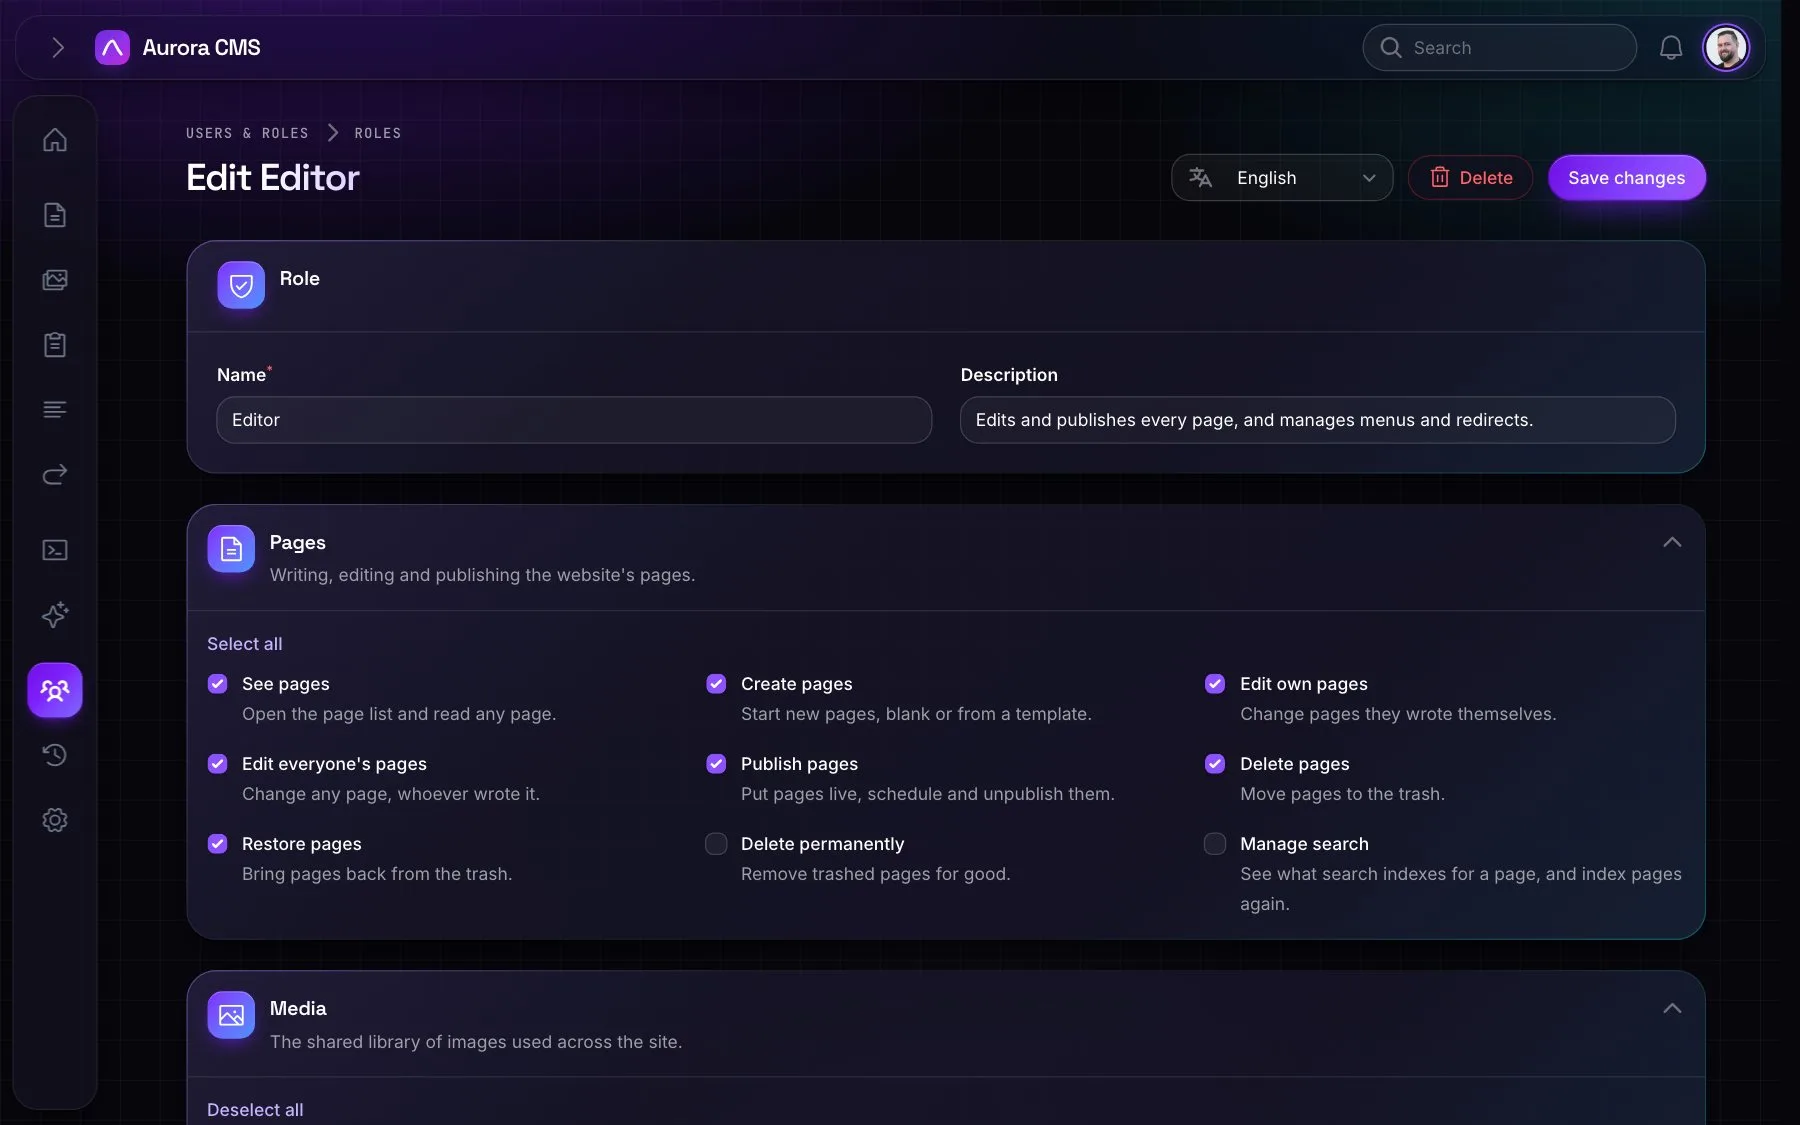Click 'Start new pages, blank or from a template.'
This screenshot has width=1800, height=1125.
(916, 714)
